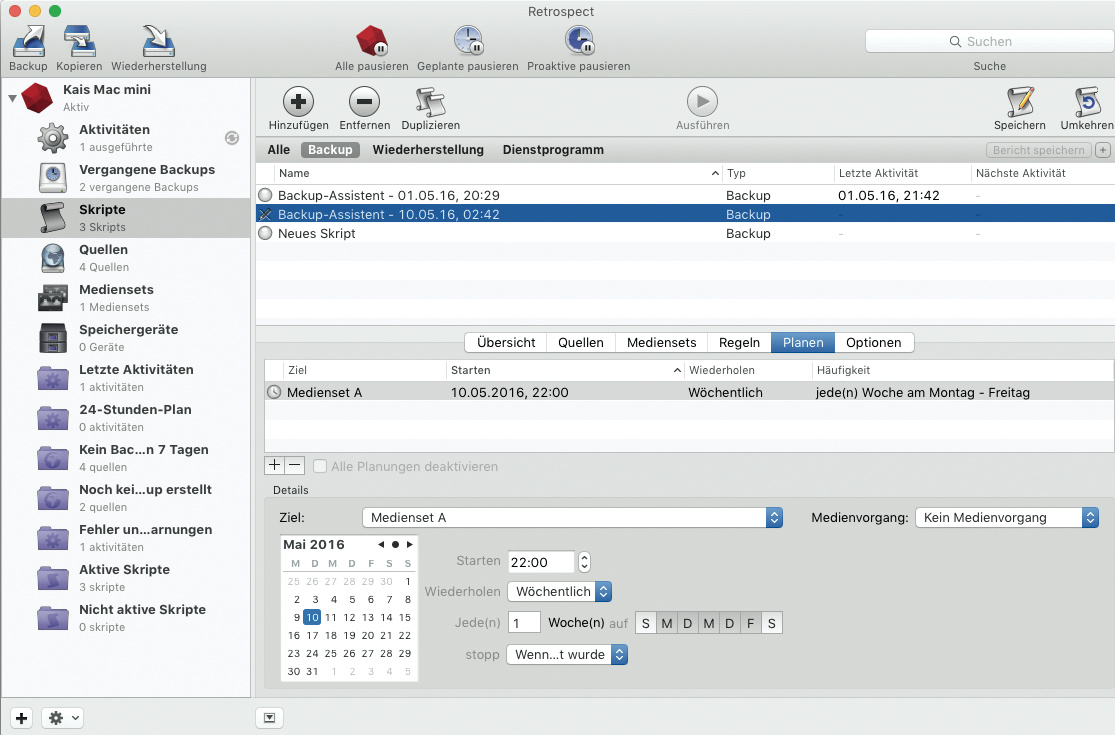
Task: Click the Hinzufügen plus icon
Action: tap(298, 102)
